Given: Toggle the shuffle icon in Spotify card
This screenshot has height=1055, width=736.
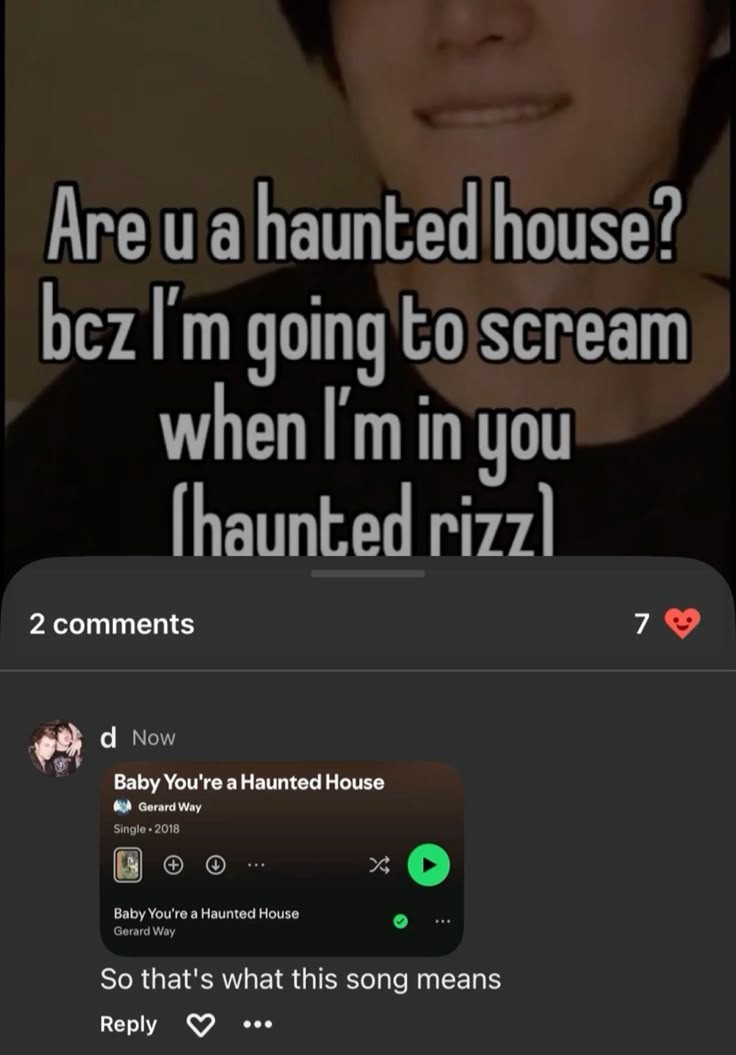Looking at the screenshot, I should tap(379, 865).
